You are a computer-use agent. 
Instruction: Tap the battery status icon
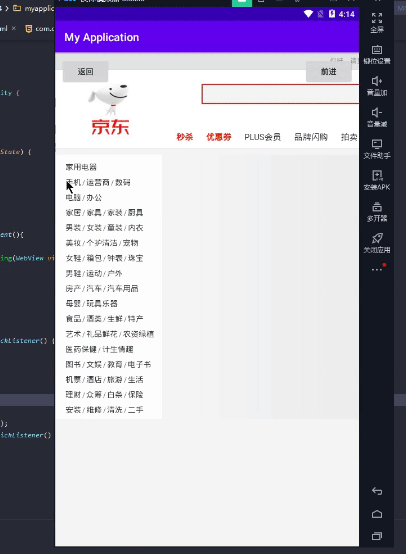[331, 14]
